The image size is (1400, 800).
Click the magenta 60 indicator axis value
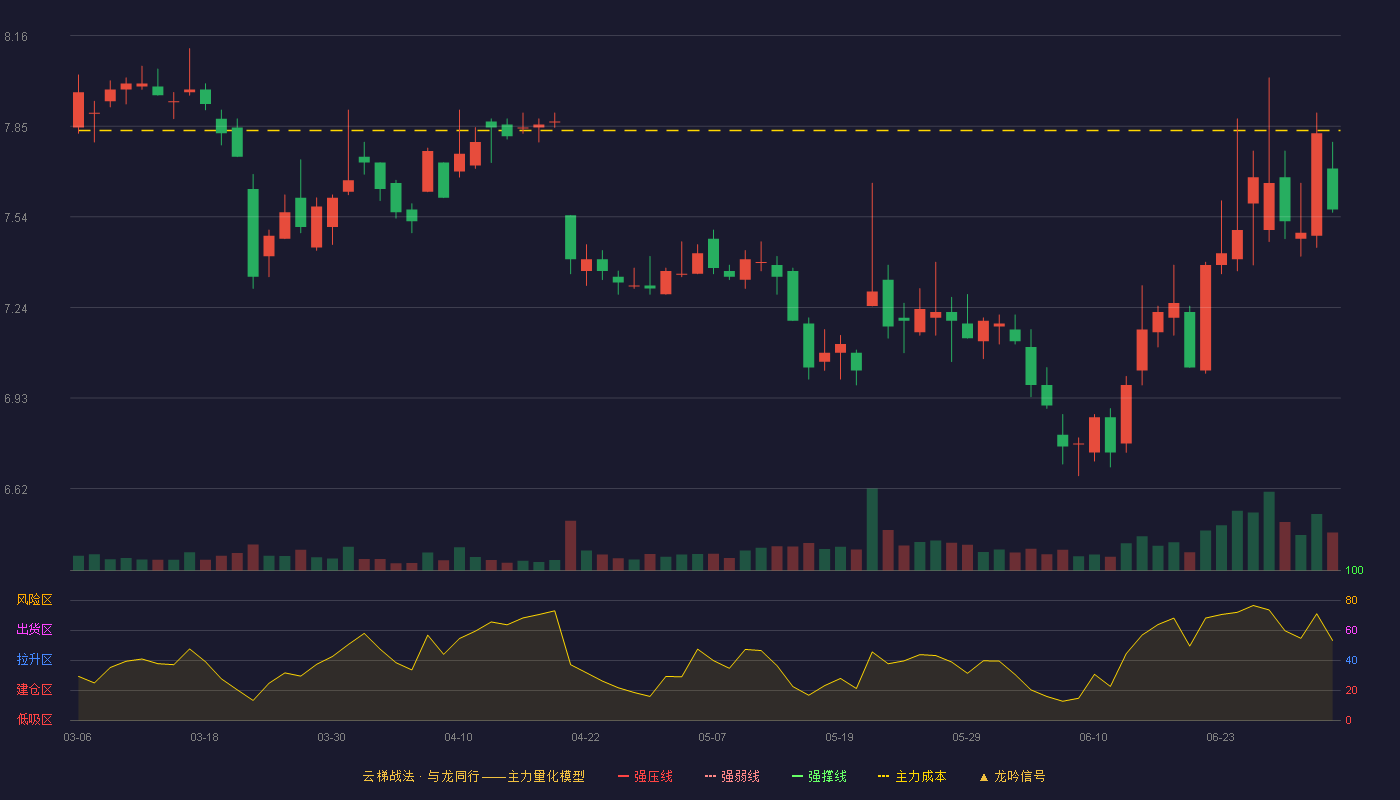click(1351, 630)
